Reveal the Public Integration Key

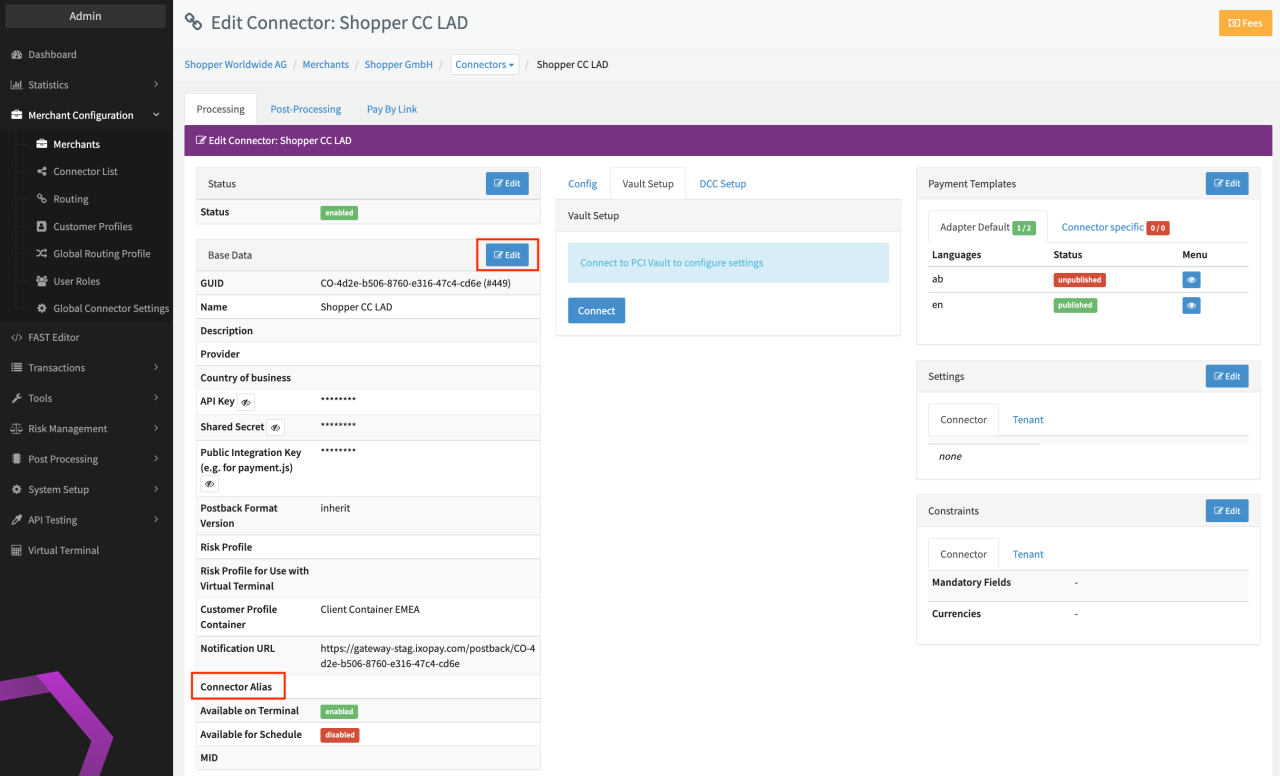pyautogui.click(x=209, y=484)
